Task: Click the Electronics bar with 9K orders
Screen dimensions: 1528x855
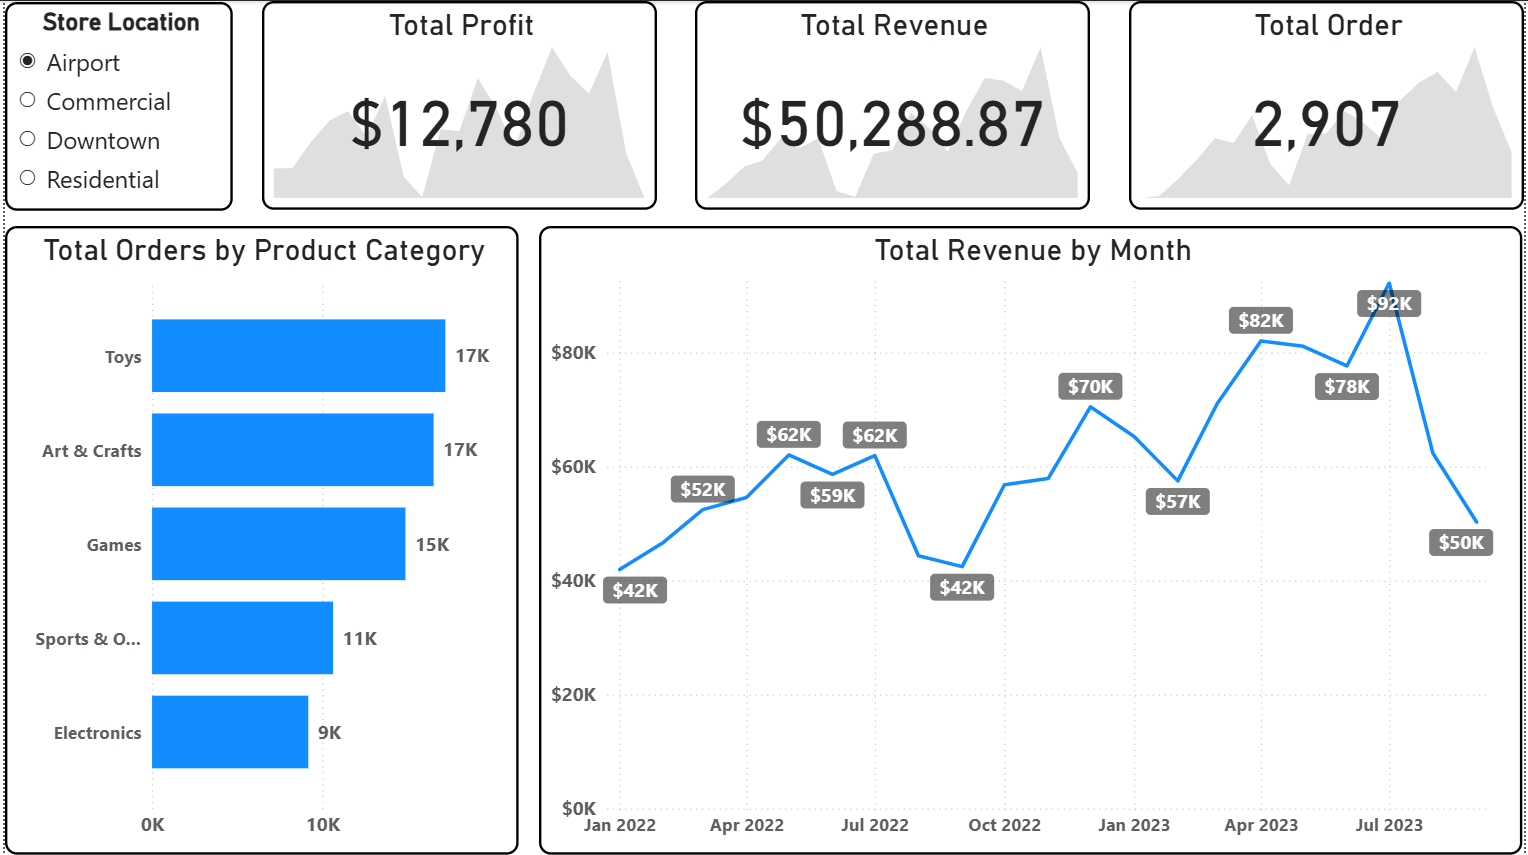Action: (x=230, y=732)
